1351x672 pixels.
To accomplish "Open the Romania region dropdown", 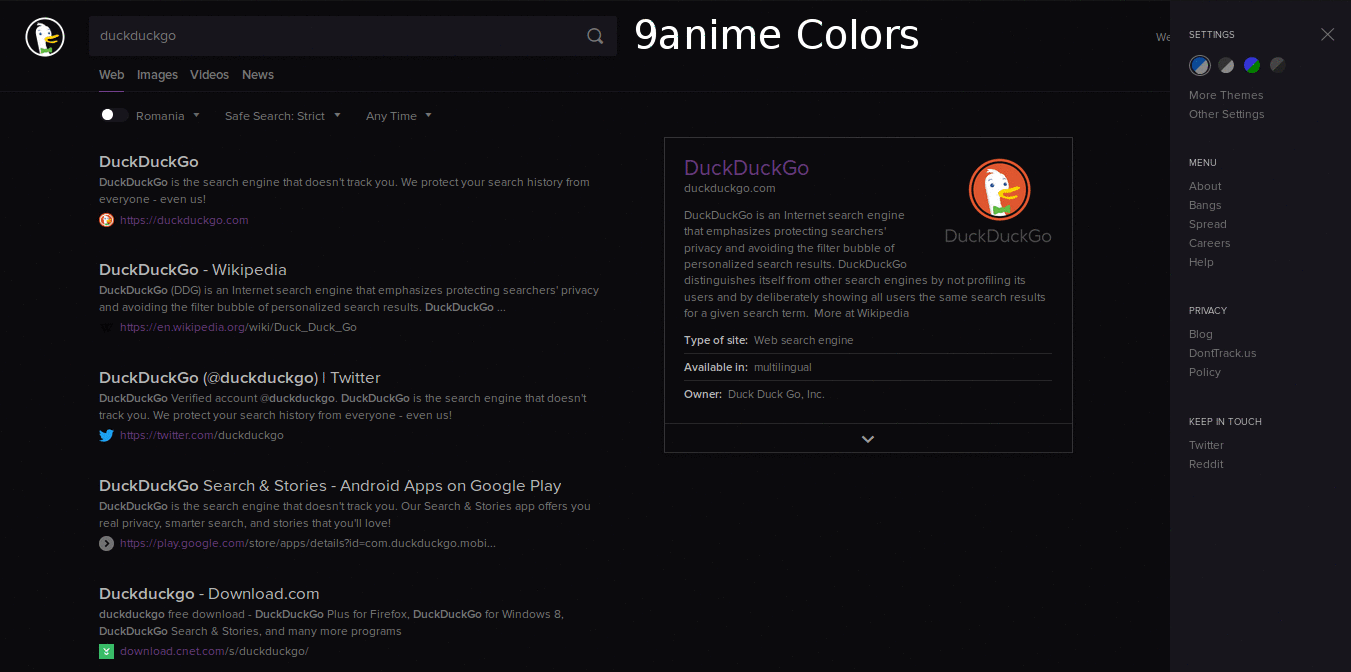I will [x=168, y=116].
